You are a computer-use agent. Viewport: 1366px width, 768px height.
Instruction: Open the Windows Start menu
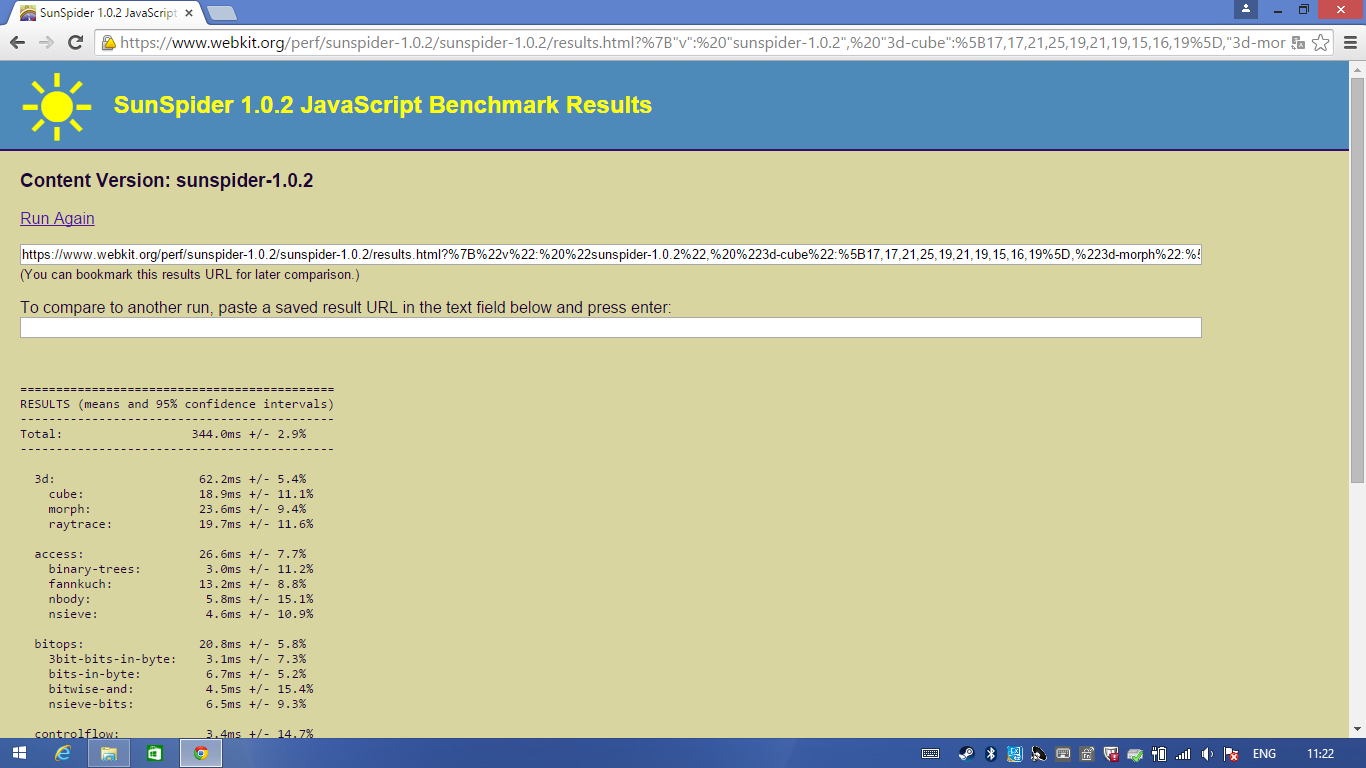19,753
